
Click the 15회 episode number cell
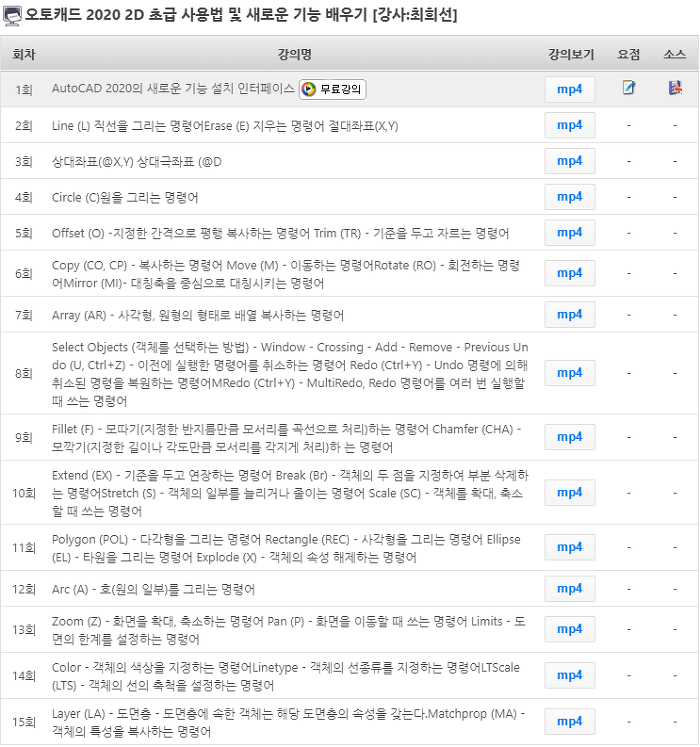24,722
